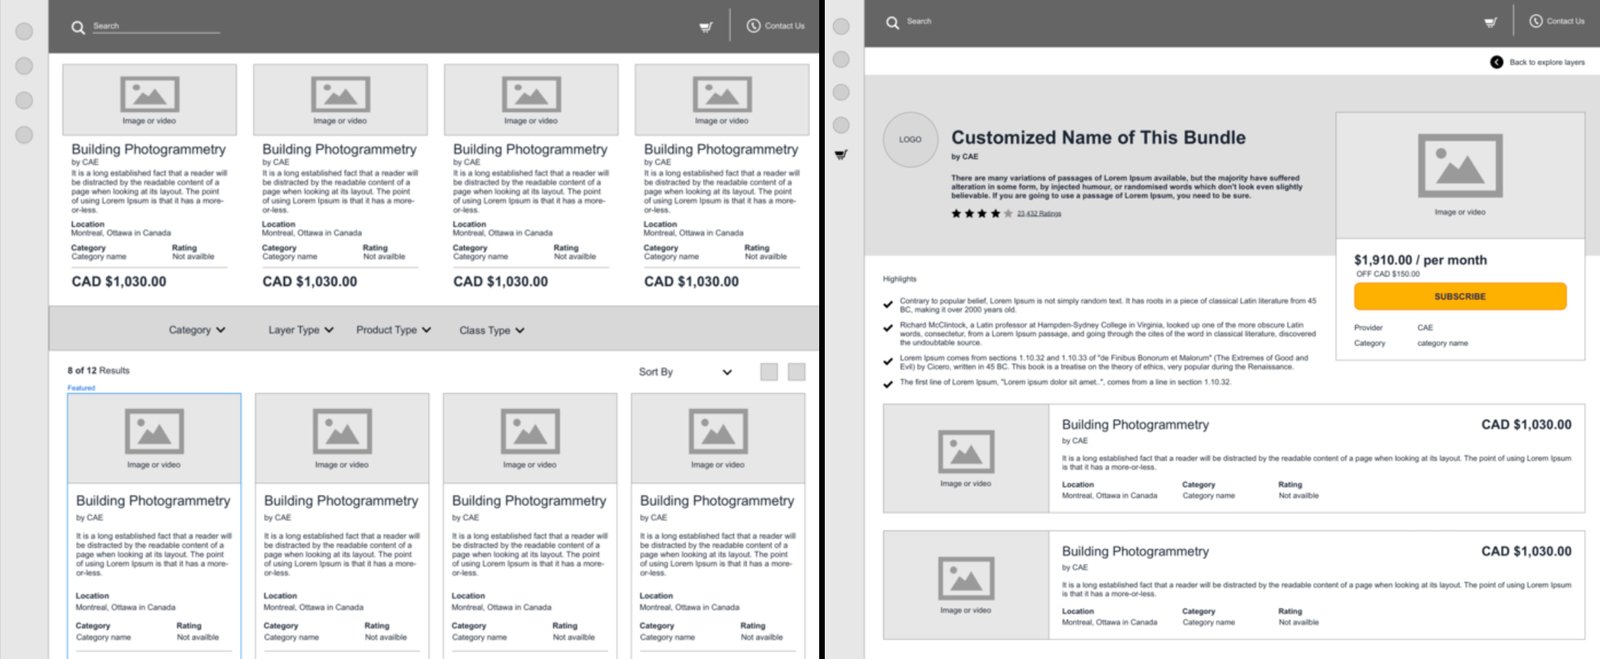Open the Featured card's image or video thumbnail
This screenshot has height=659, width=1600.
coord(154,438)
